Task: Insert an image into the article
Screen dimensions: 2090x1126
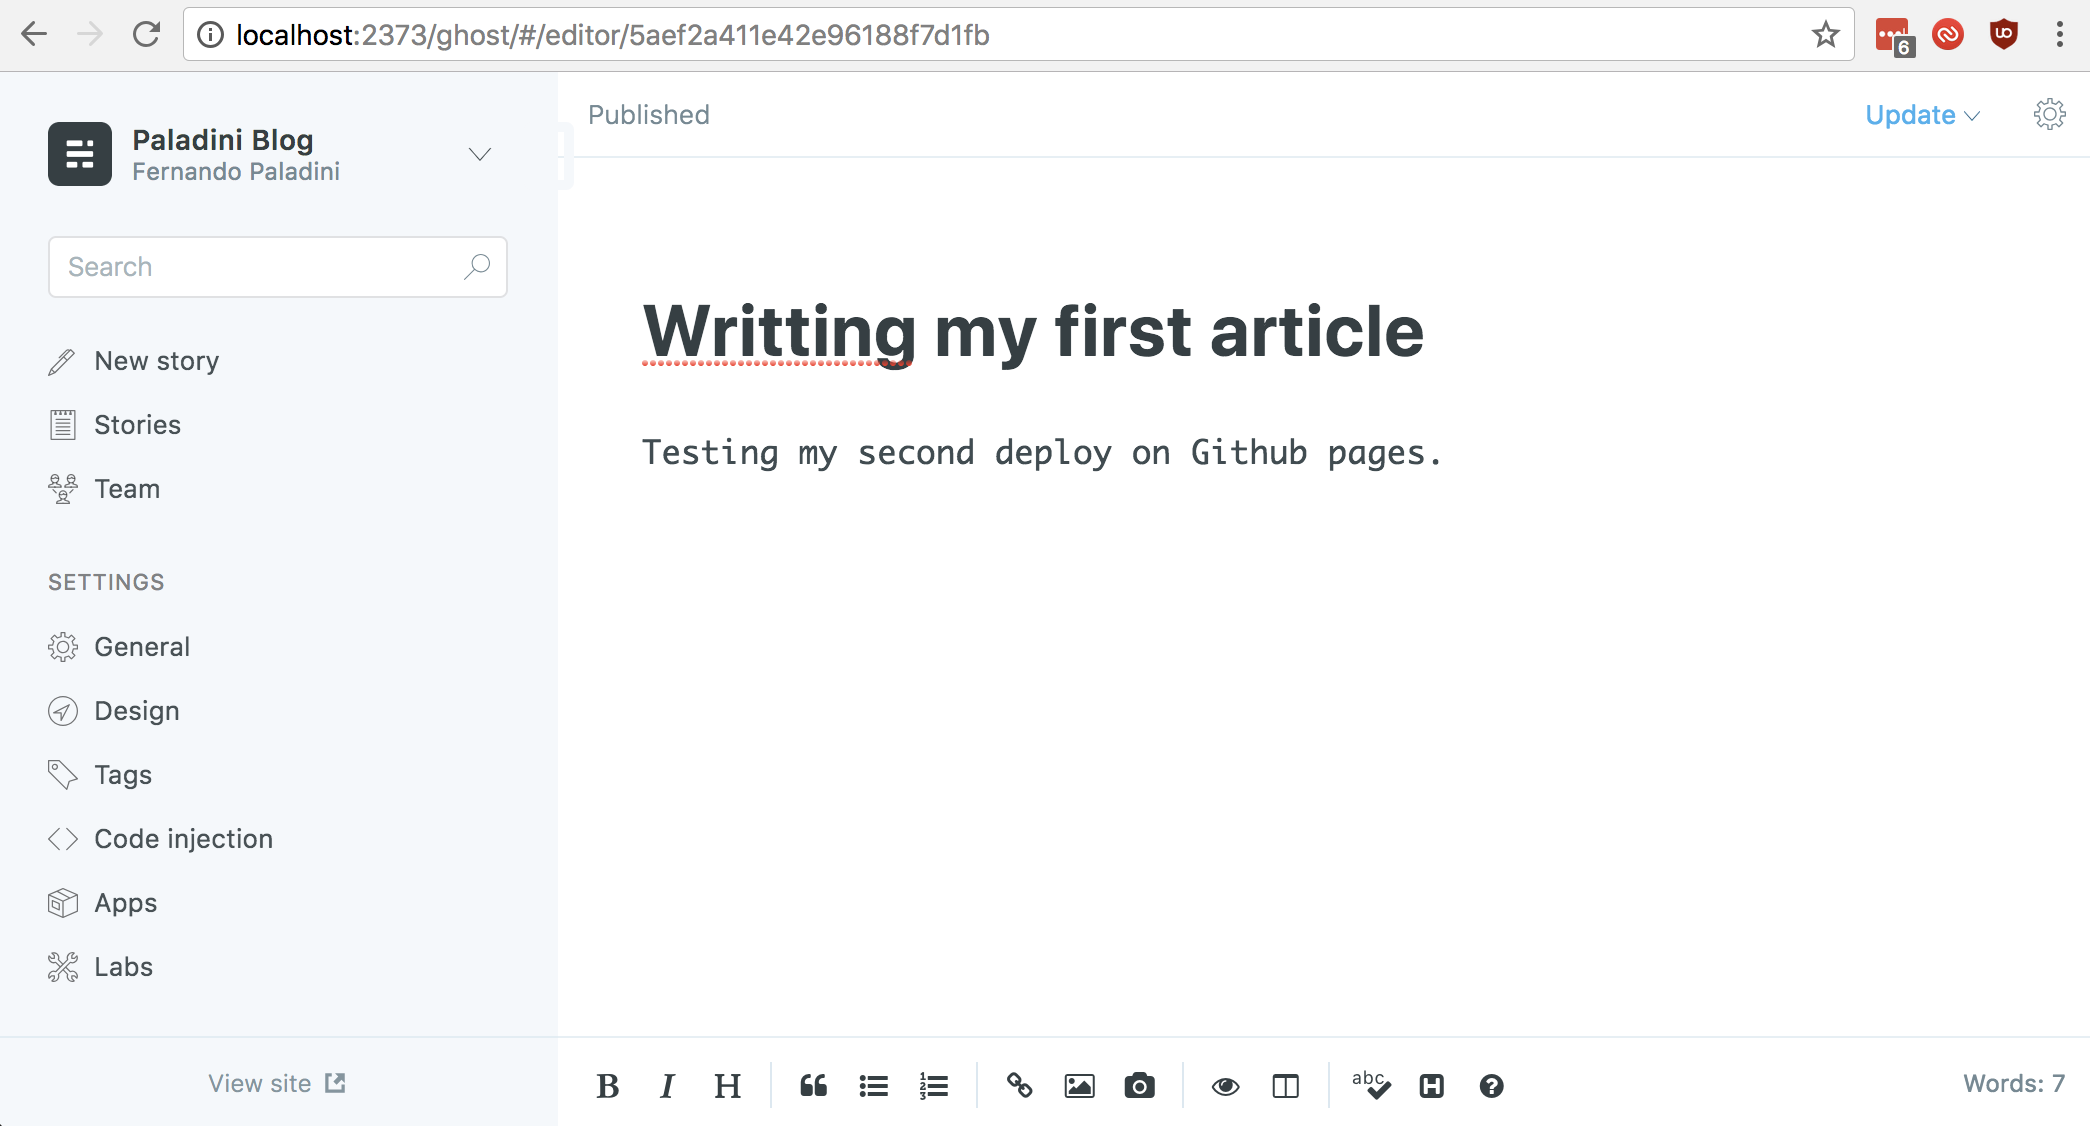Action: click(1081, 1086)
